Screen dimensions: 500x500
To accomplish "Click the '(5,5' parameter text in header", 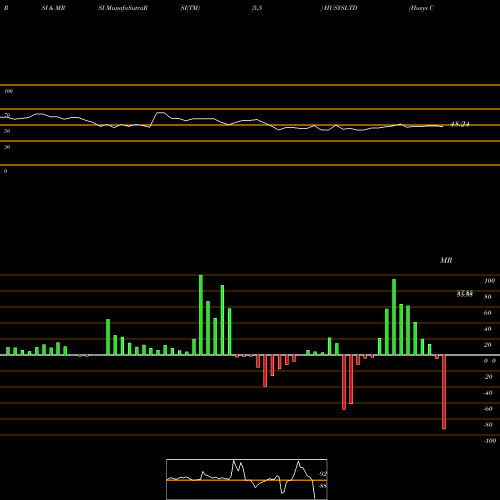I will 257,8.
